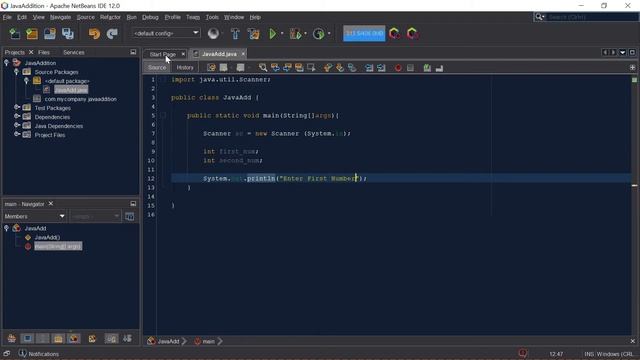The width and height of the screenshot is (640, 360).
Task: Collapse the Source Packages node
Action: click(16, 71)
